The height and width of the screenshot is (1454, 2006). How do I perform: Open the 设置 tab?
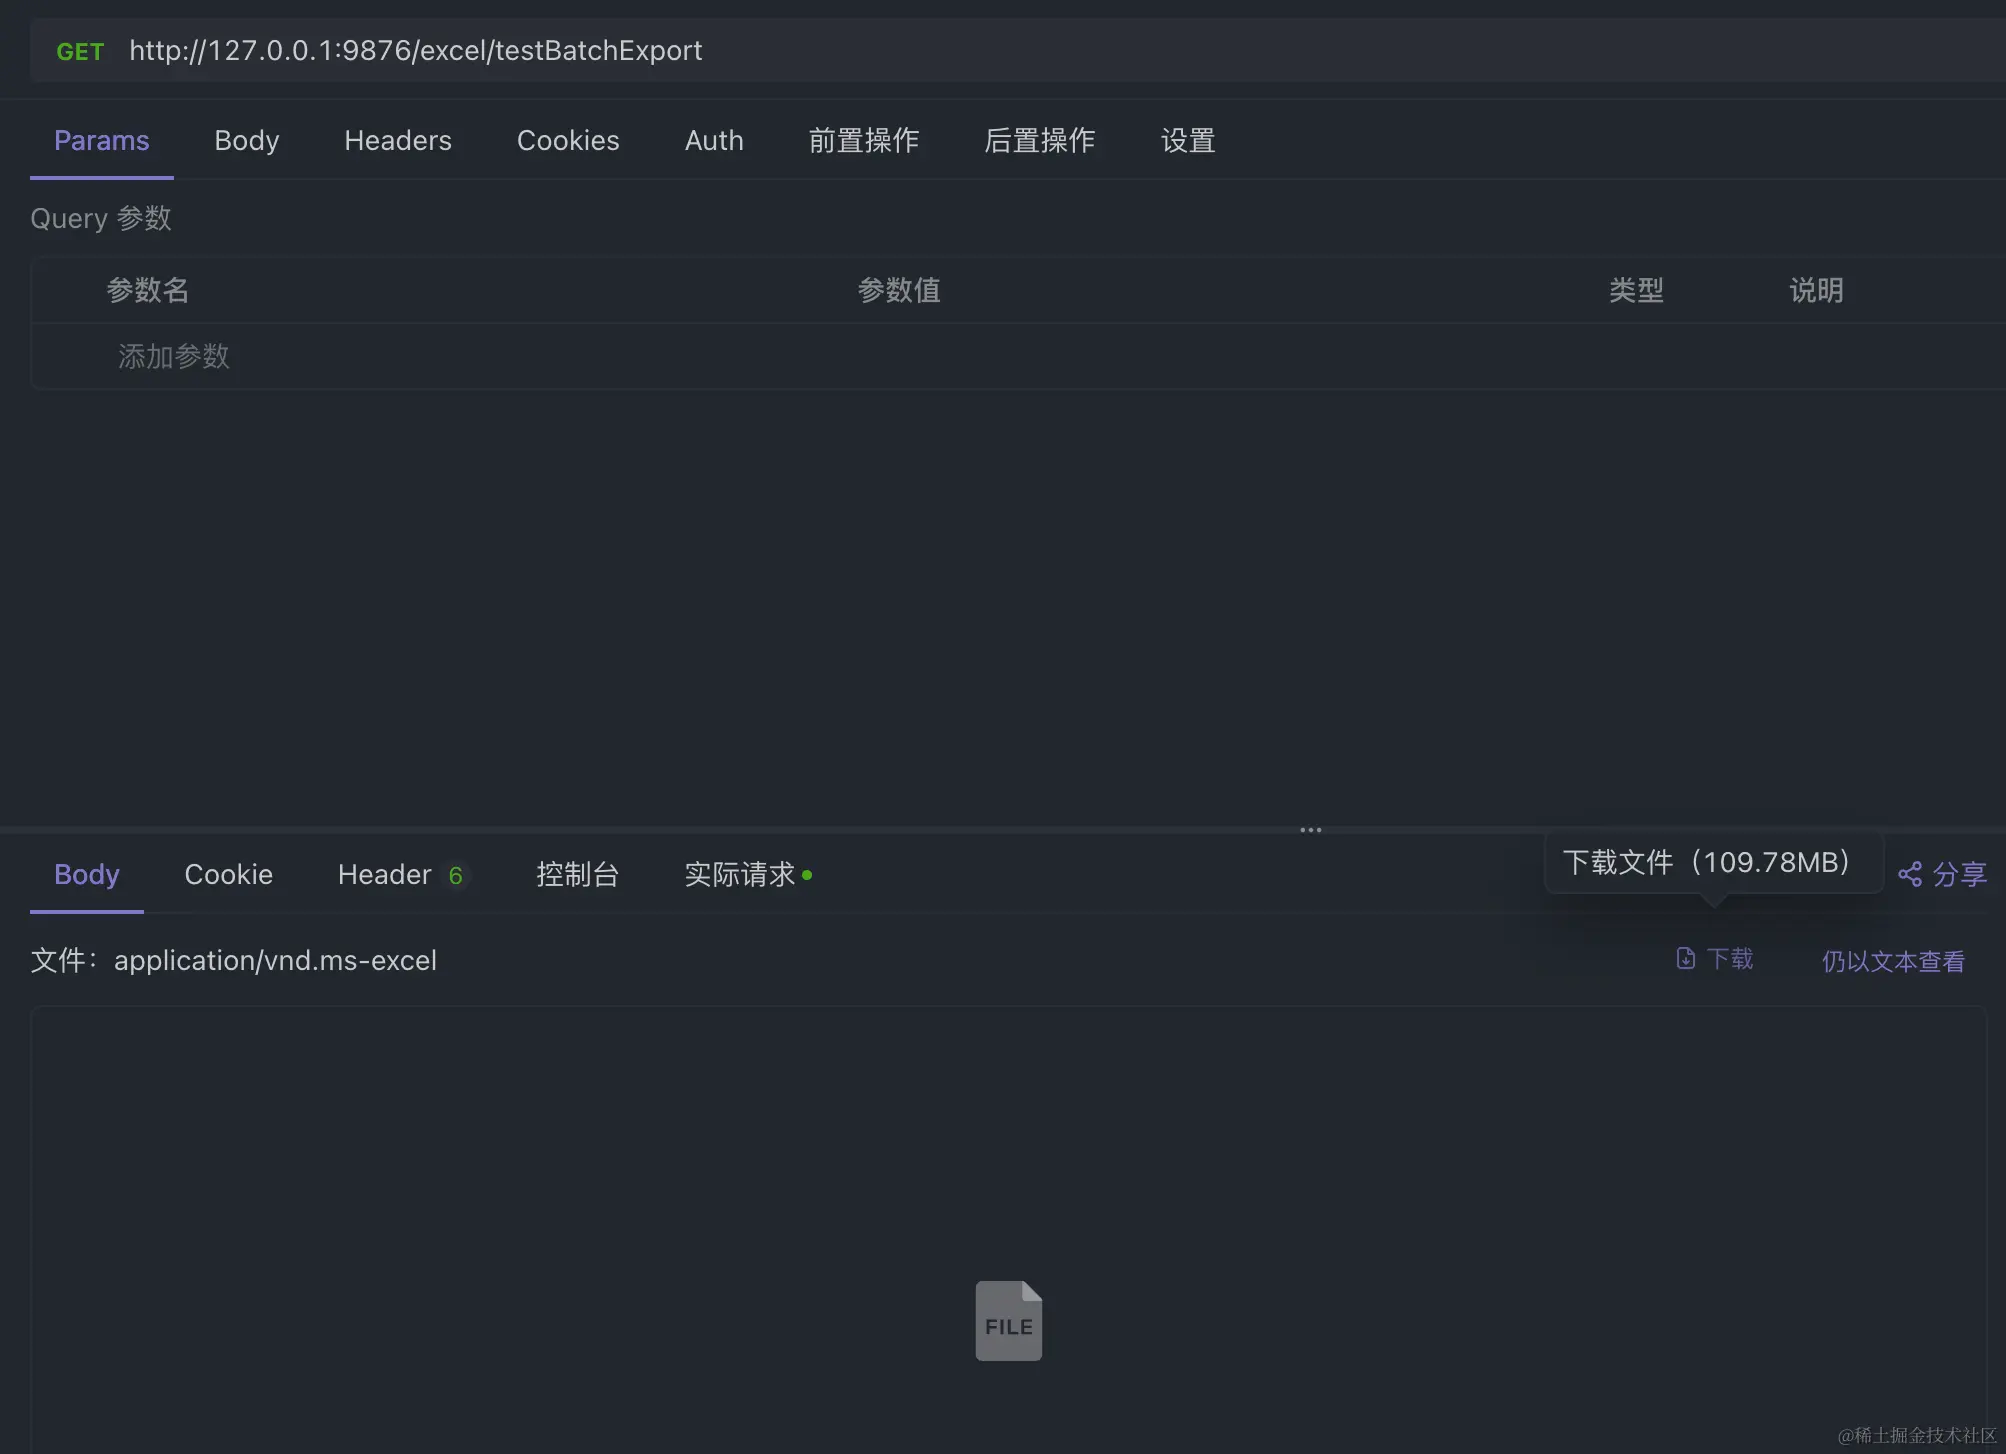(x=1187, y=141)
